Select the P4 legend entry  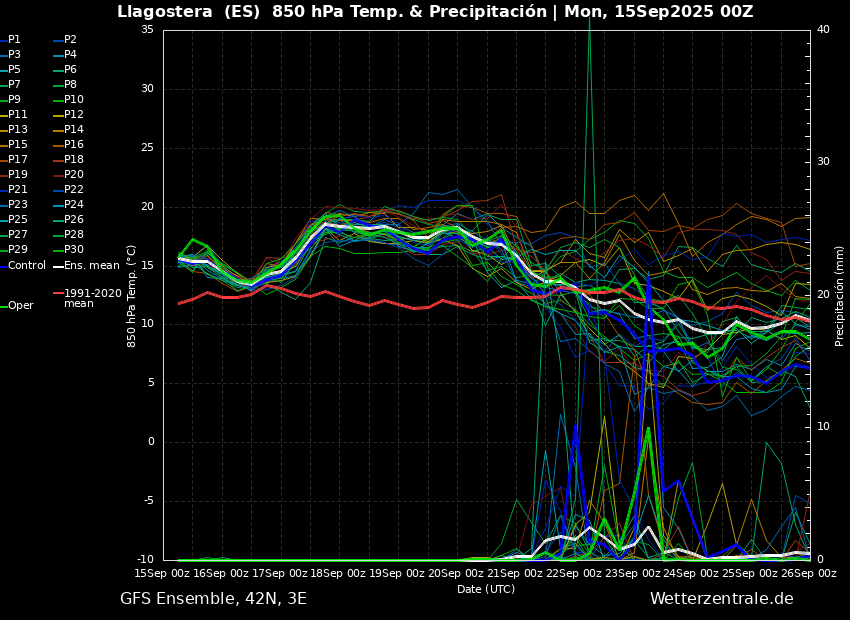click(x=70, y=55)
